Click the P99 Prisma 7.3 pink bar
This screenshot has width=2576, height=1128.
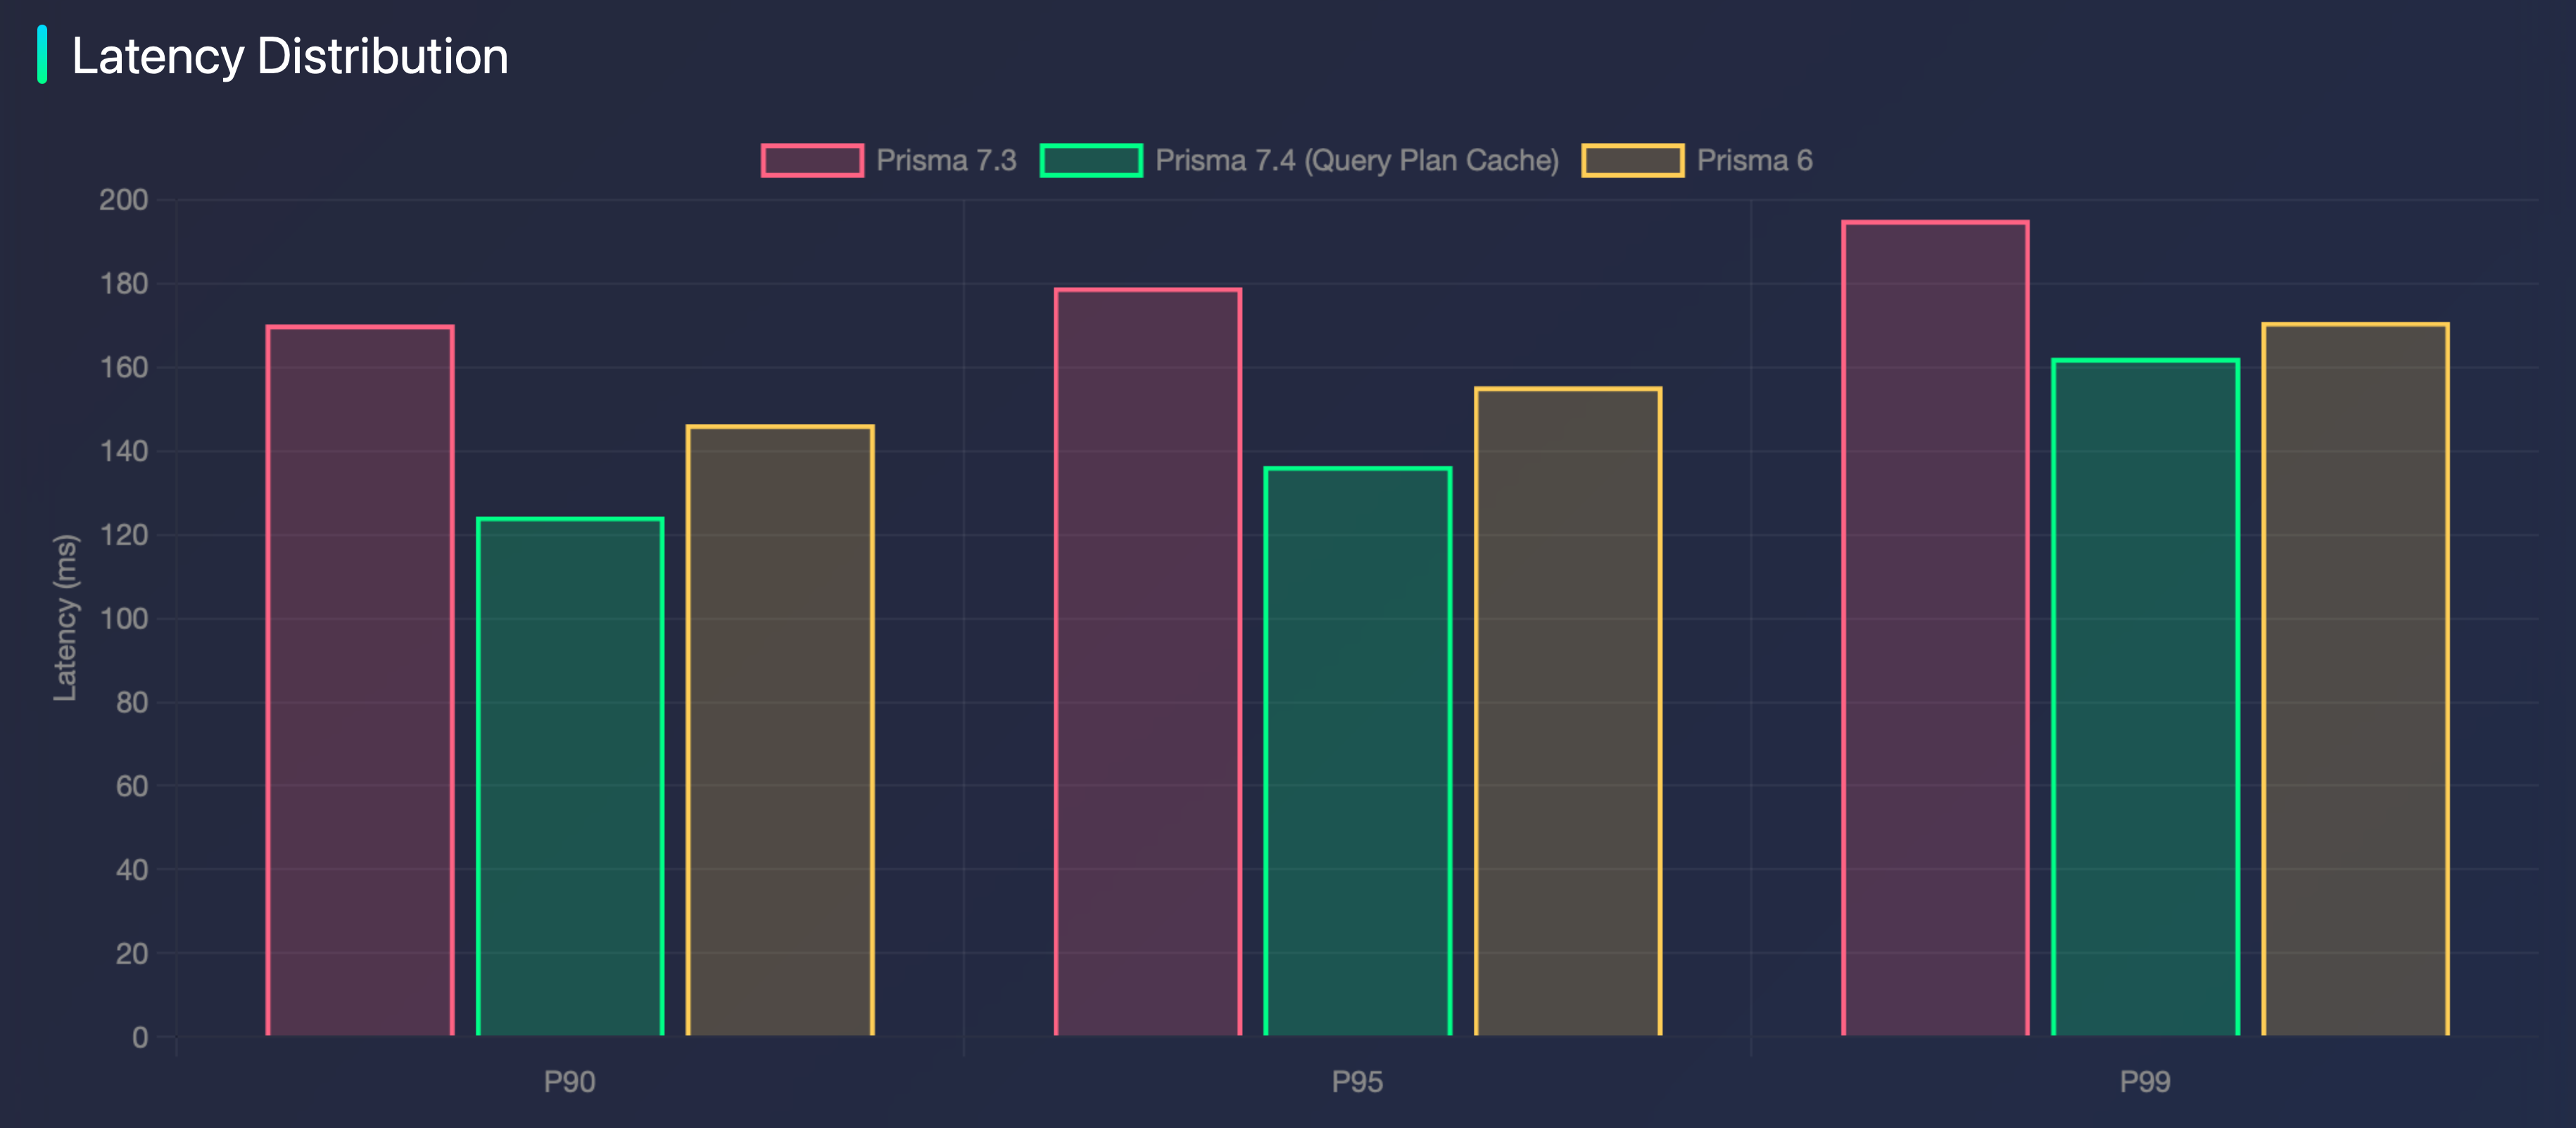coord(1936,628)
